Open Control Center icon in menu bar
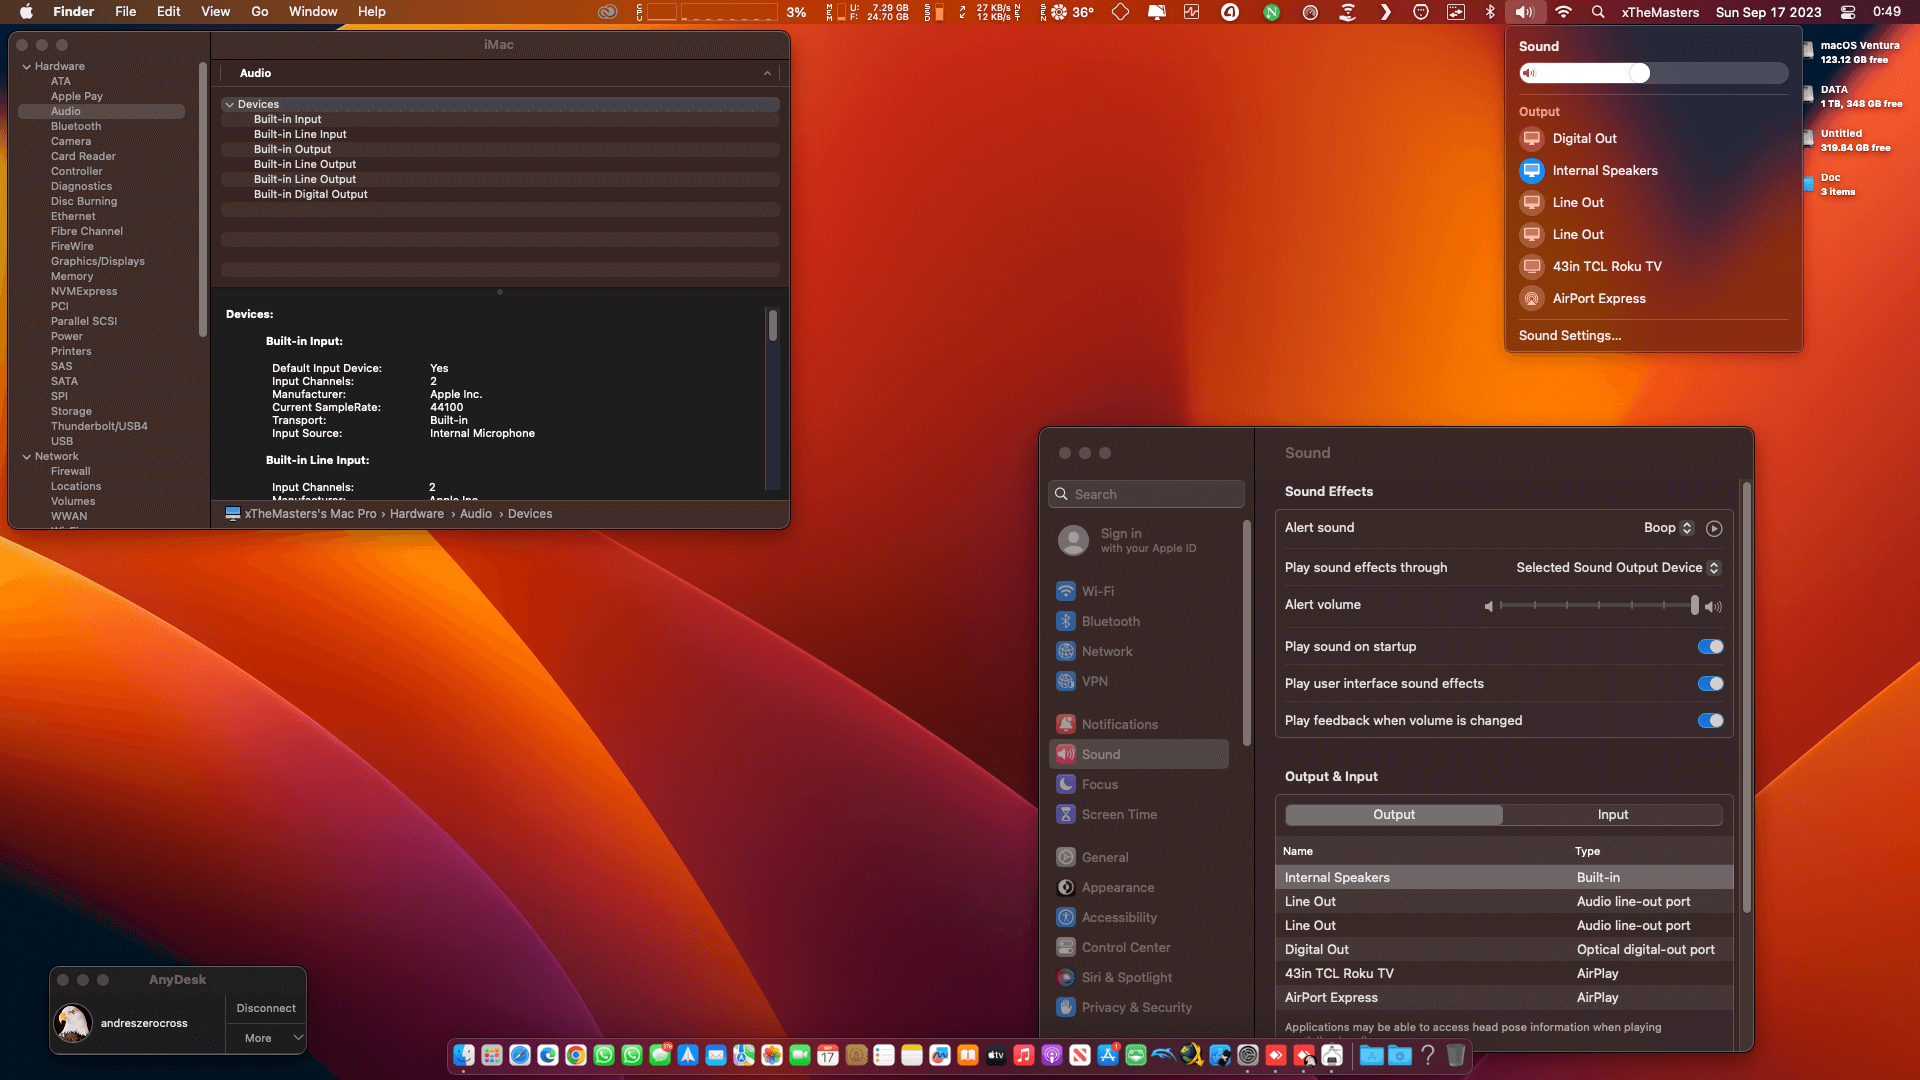Viewport: 1920px width, 1080px height. click(x=1848, y=12)
